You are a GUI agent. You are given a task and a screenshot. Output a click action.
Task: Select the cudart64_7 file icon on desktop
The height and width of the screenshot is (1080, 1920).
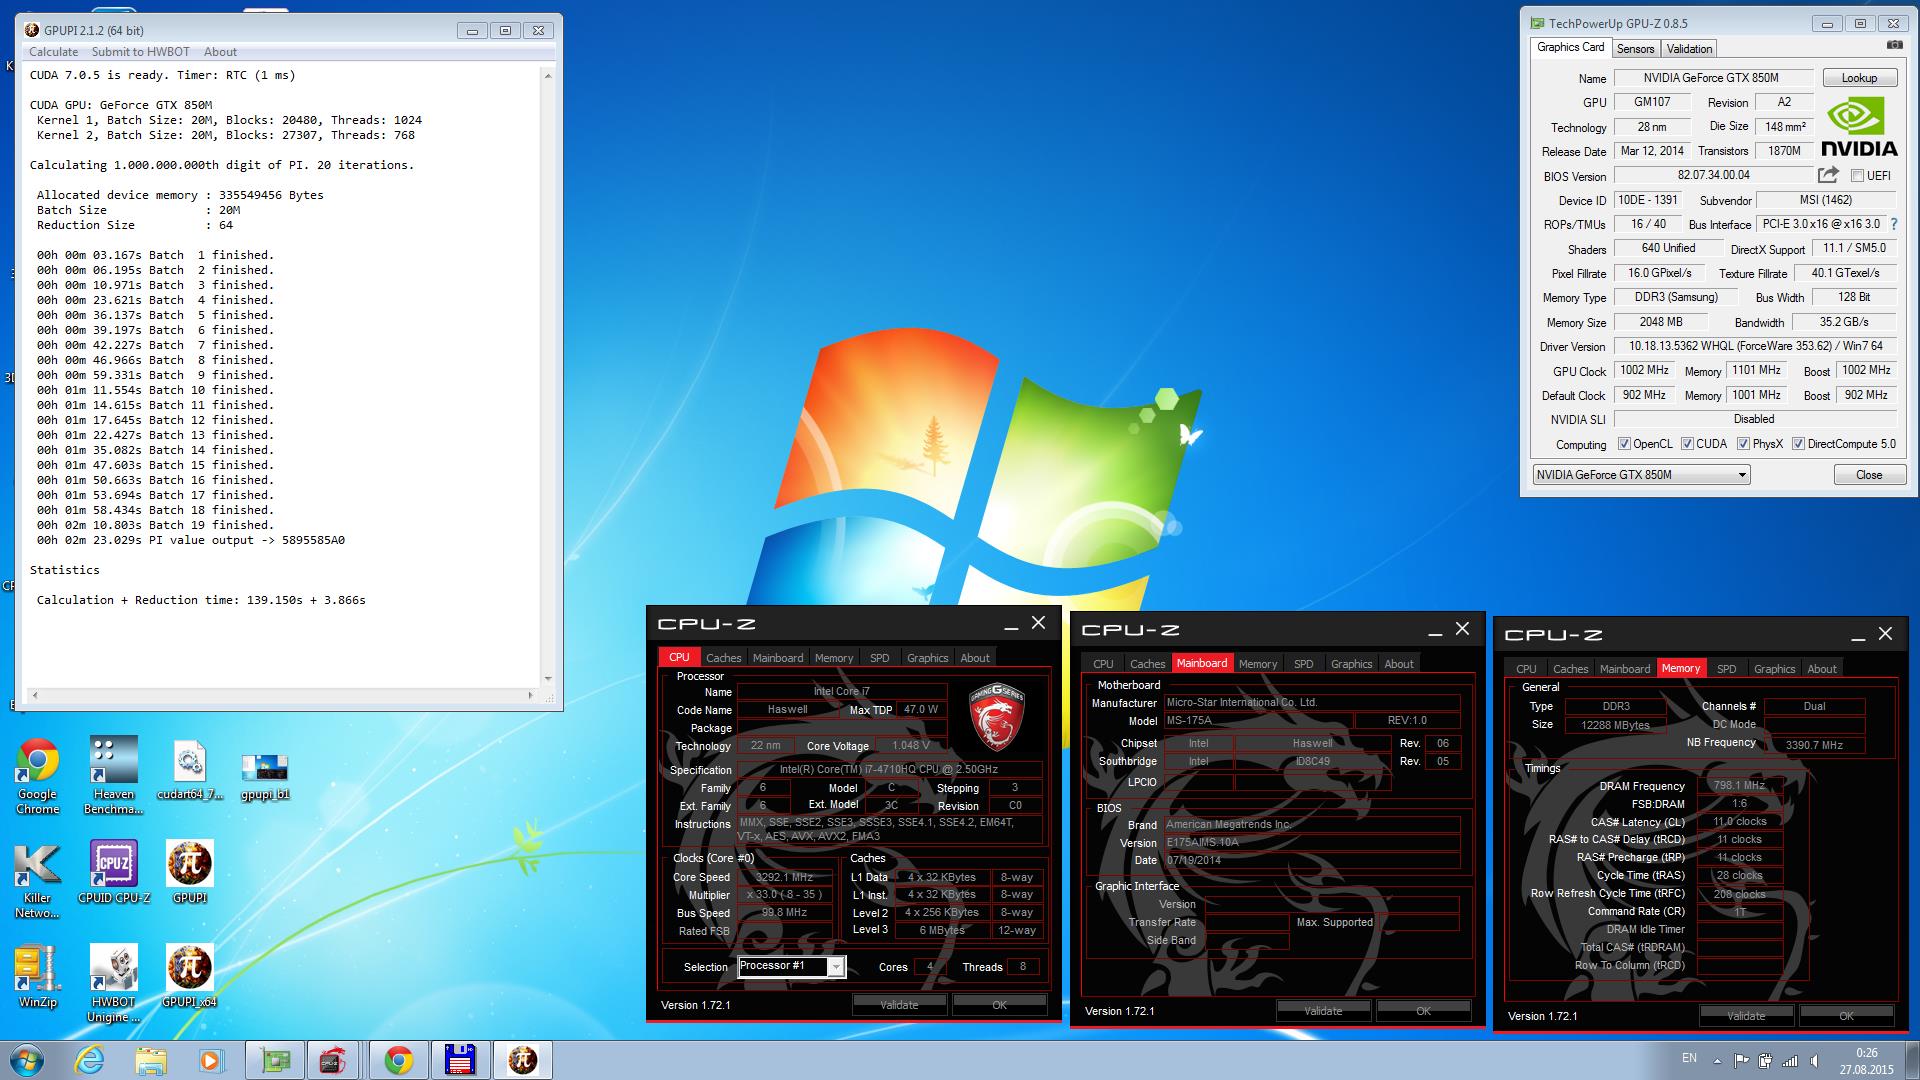[189, 770]
